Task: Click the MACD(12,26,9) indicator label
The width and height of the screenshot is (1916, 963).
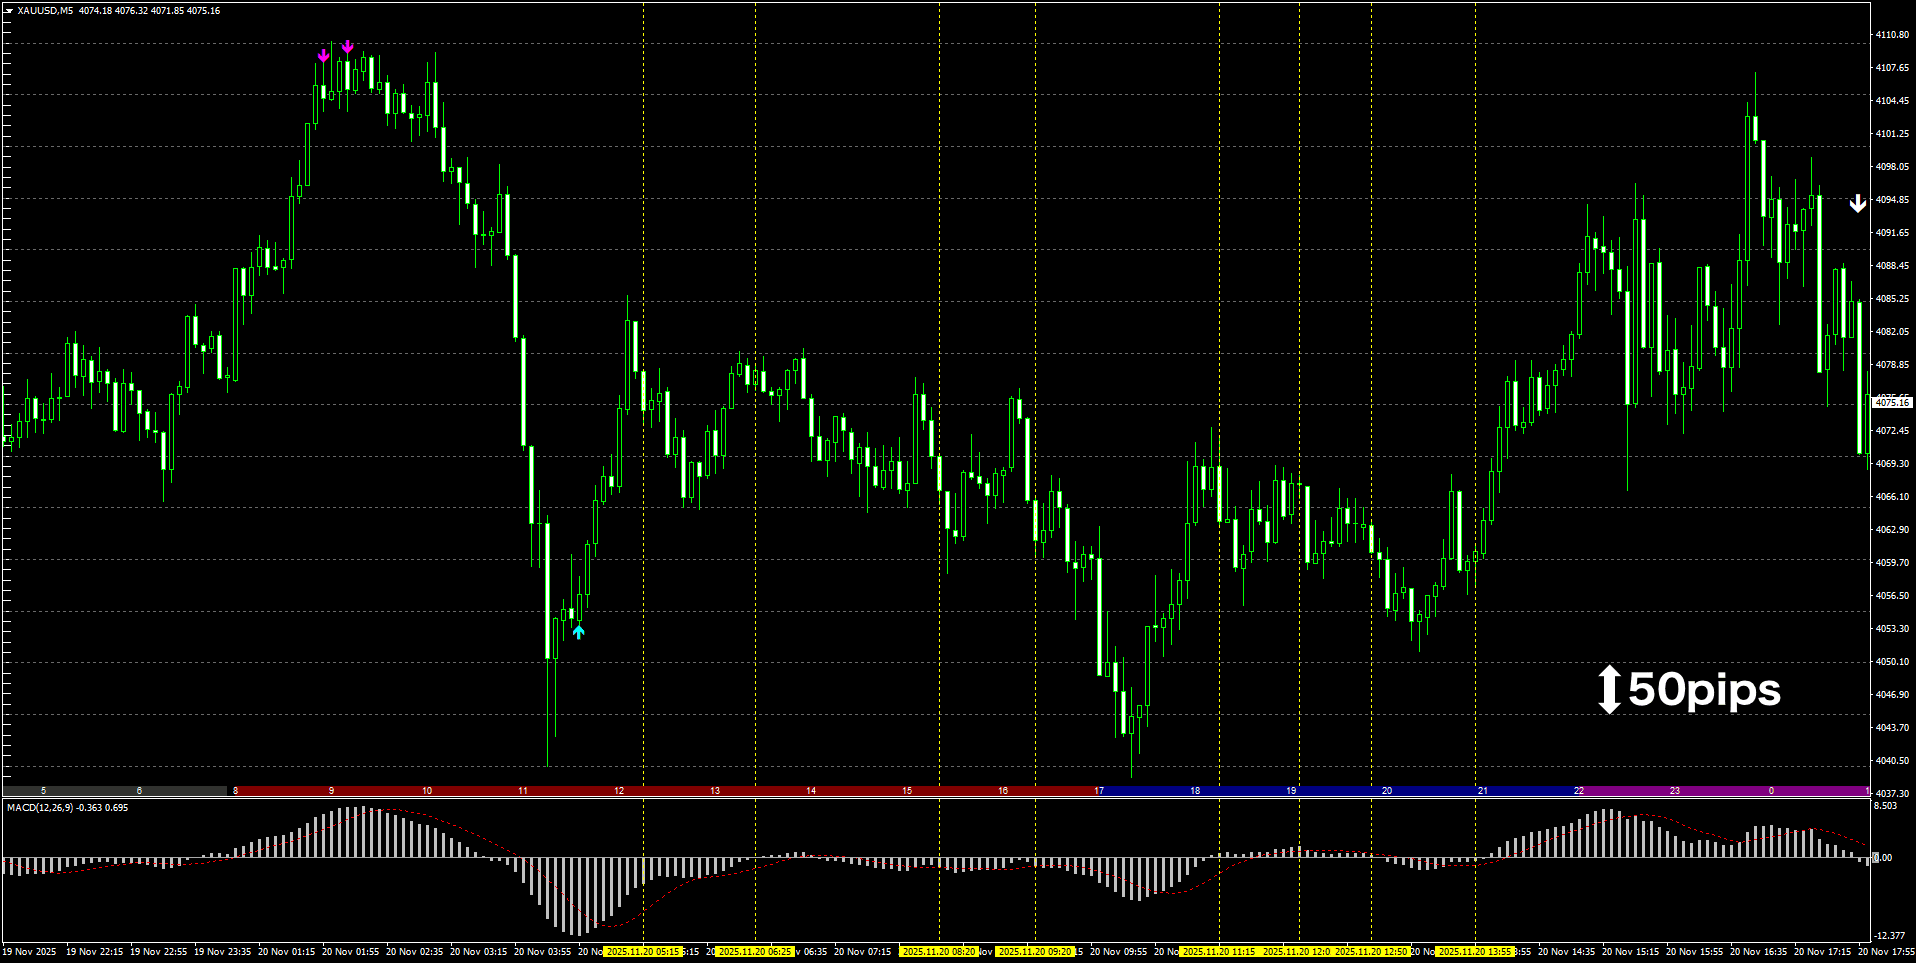Action: 39,807
